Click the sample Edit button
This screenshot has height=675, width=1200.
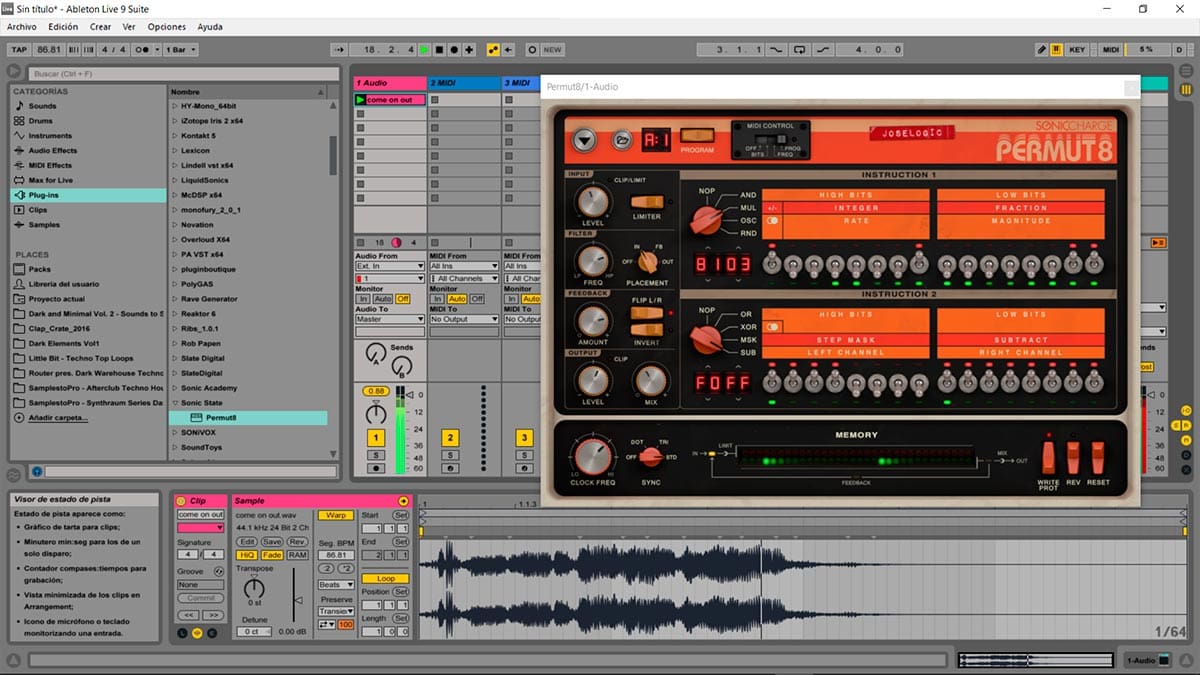point(247,541)
